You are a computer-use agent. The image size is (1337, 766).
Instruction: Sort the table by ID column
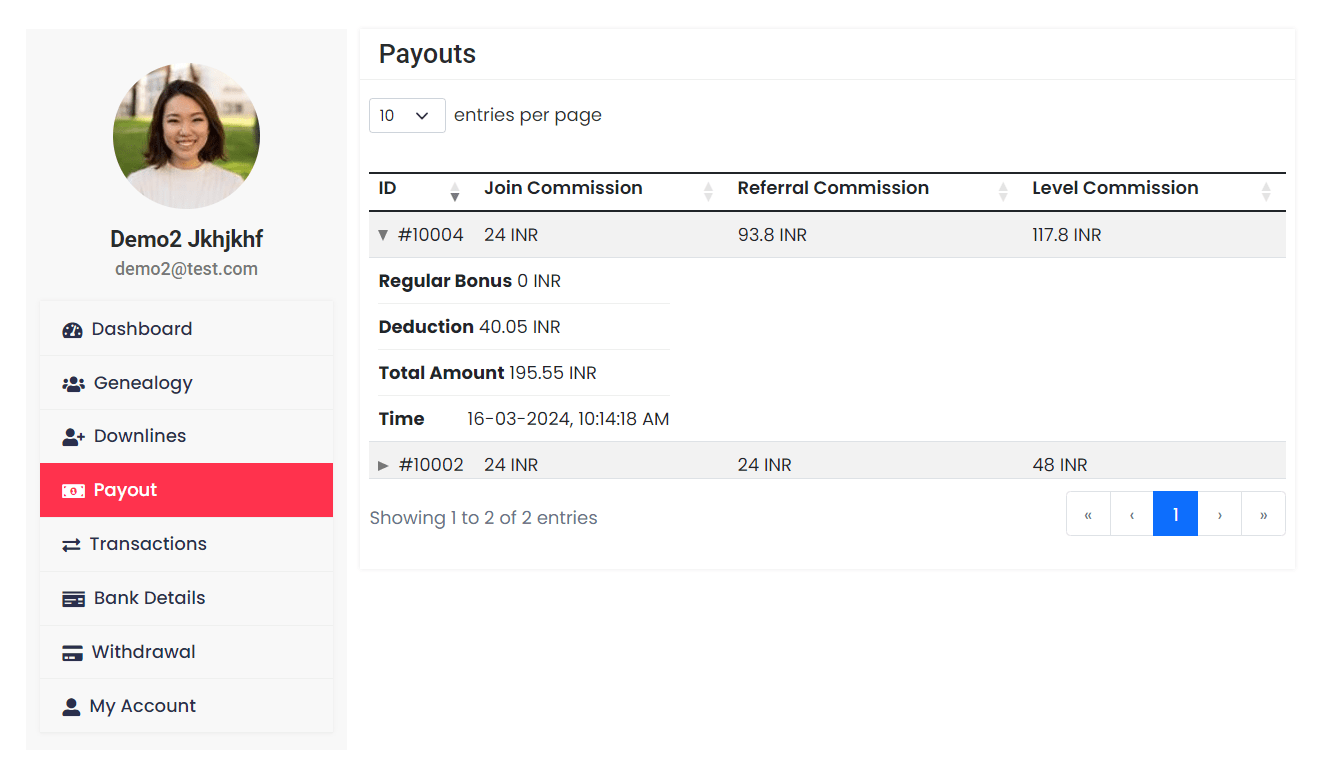click(455, 191)
